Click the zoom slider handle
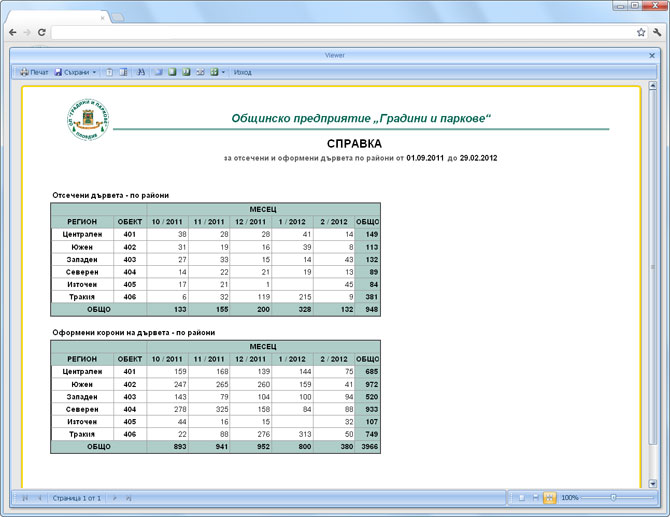Screen dimensions: 670x517 tap(614, 498)
